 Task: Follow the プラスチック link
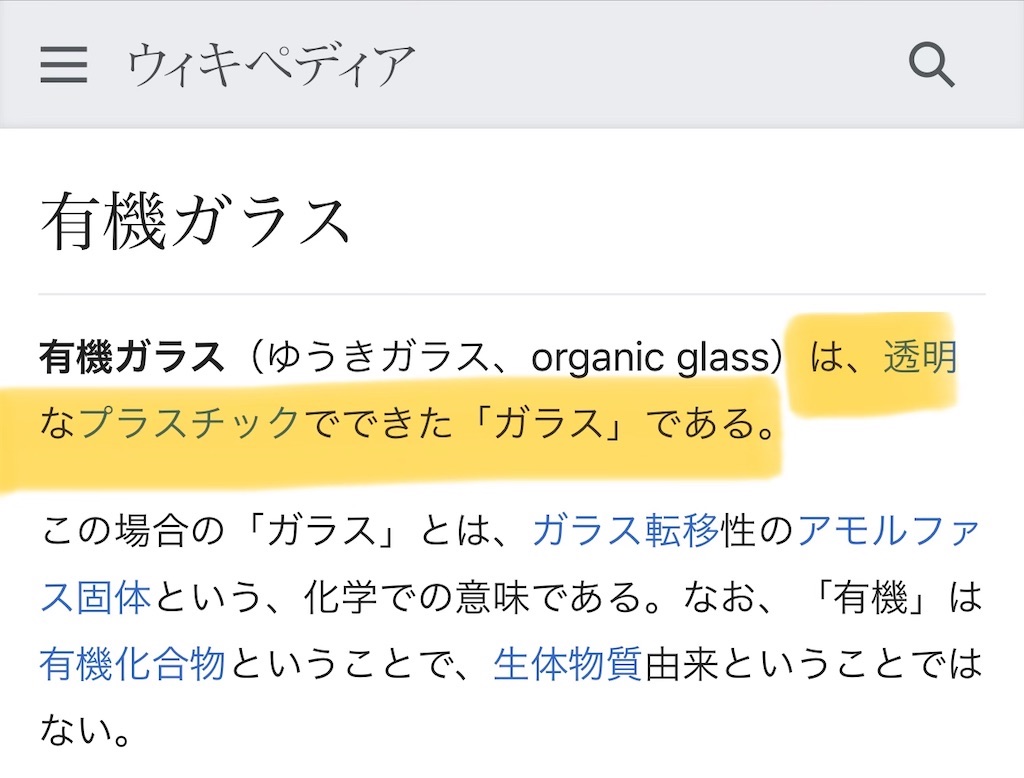[189, 423]
